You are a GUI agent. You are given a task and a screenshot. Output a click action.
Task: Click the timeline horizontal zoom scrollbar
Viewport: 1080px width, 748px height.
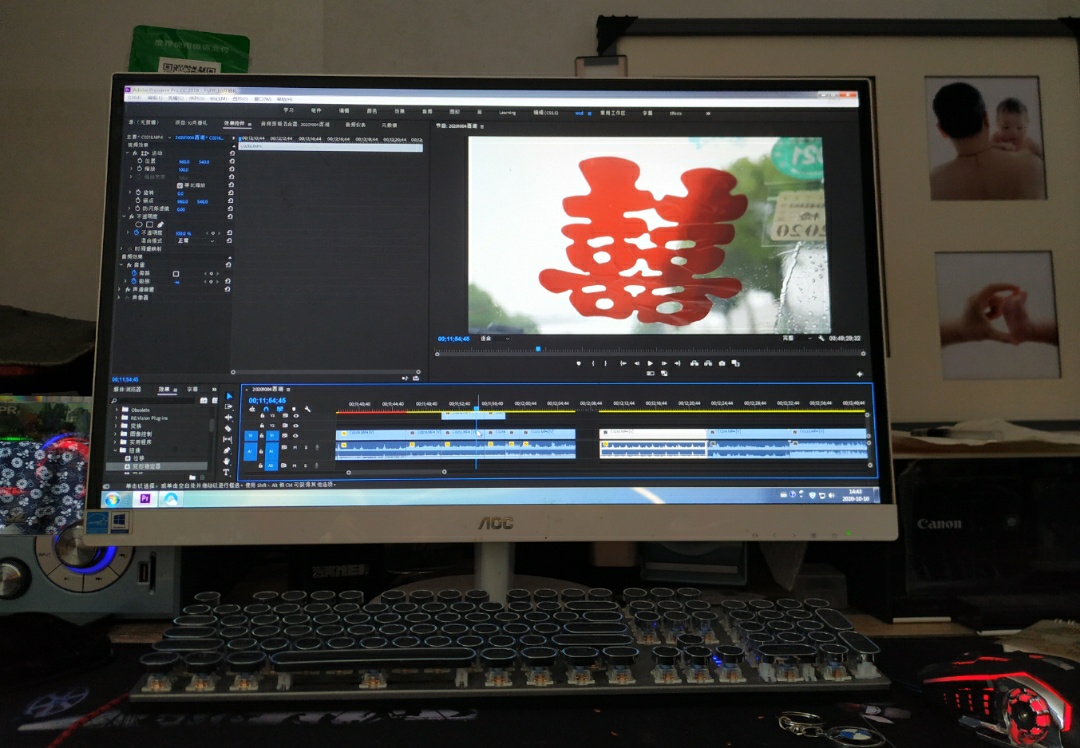396,472
